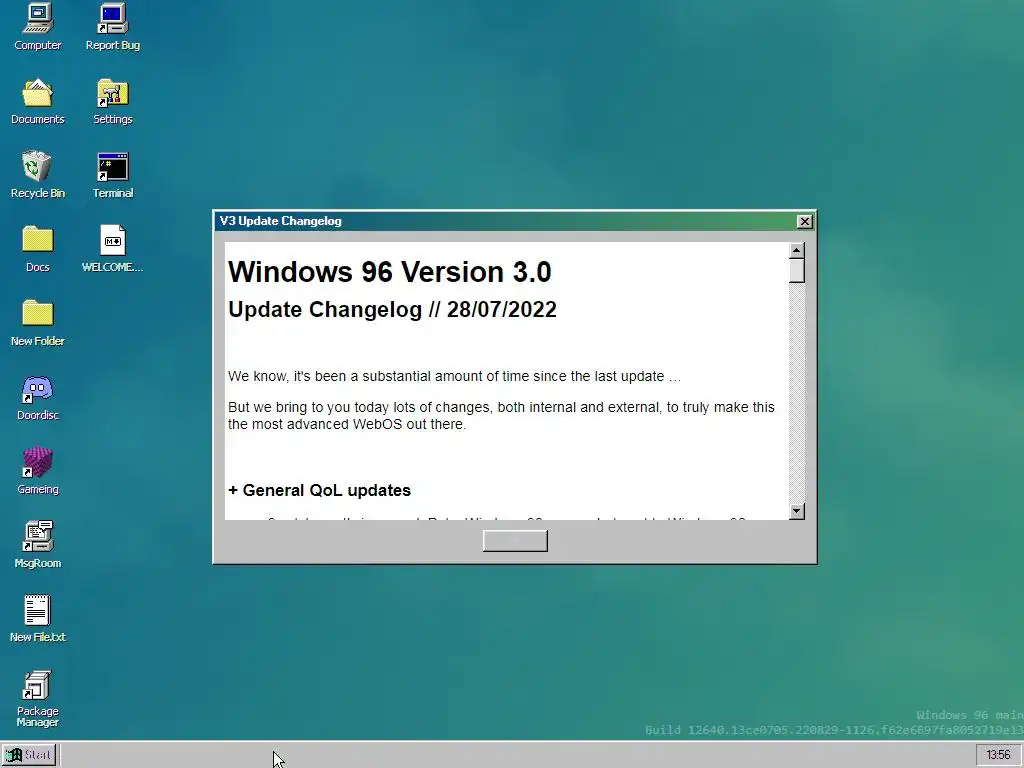The image size is (1024, 768).
Task: Click the "Windows 96 Version 3.0" heading
Action: pyautogui.click(x=390, y=272)
